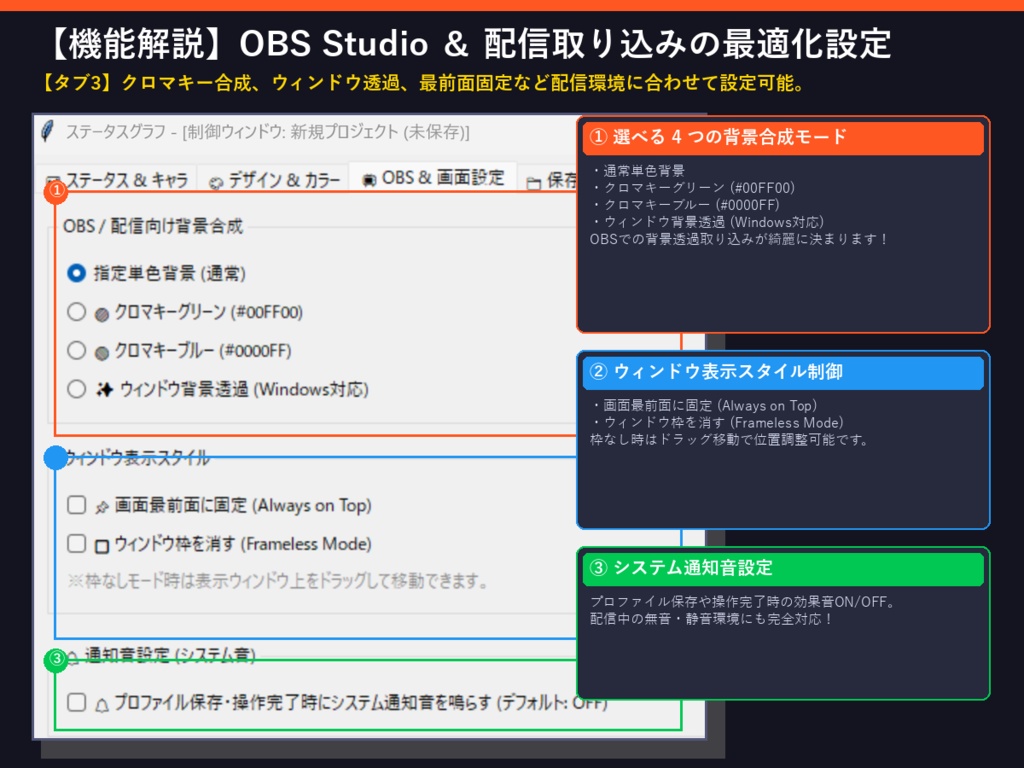Choose クロマキーブルー (#0000FF) radio option

(x=76, y=350)
